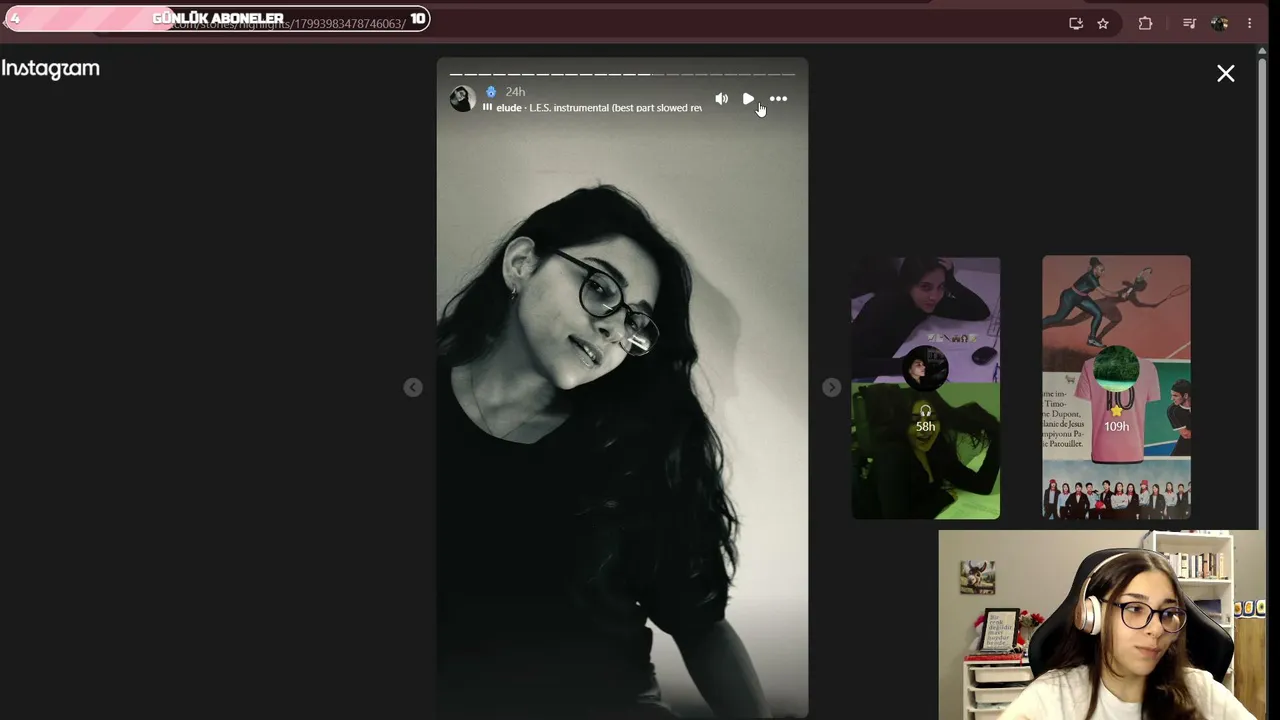Go to Instagram home via the logo
Viewport: 1280px width, 720px height.
point(50,69)
